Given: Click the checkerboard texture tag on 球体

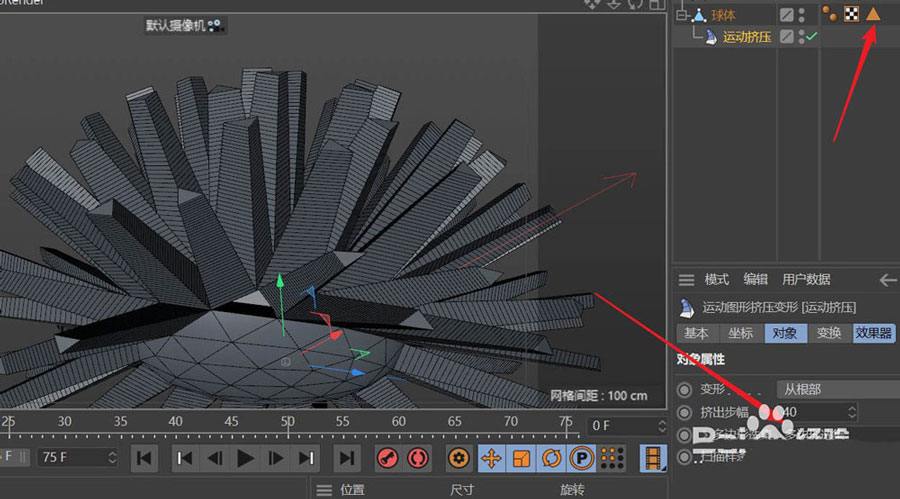Looking at the screenshot, I should [851, 14].
